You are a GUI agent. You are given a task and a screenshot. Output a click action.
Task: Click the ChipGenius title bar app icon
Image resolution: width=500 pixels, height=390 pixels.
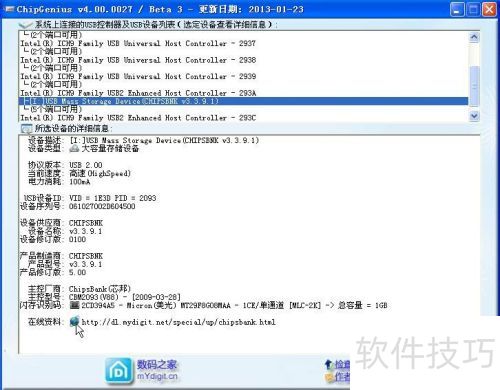9,9
